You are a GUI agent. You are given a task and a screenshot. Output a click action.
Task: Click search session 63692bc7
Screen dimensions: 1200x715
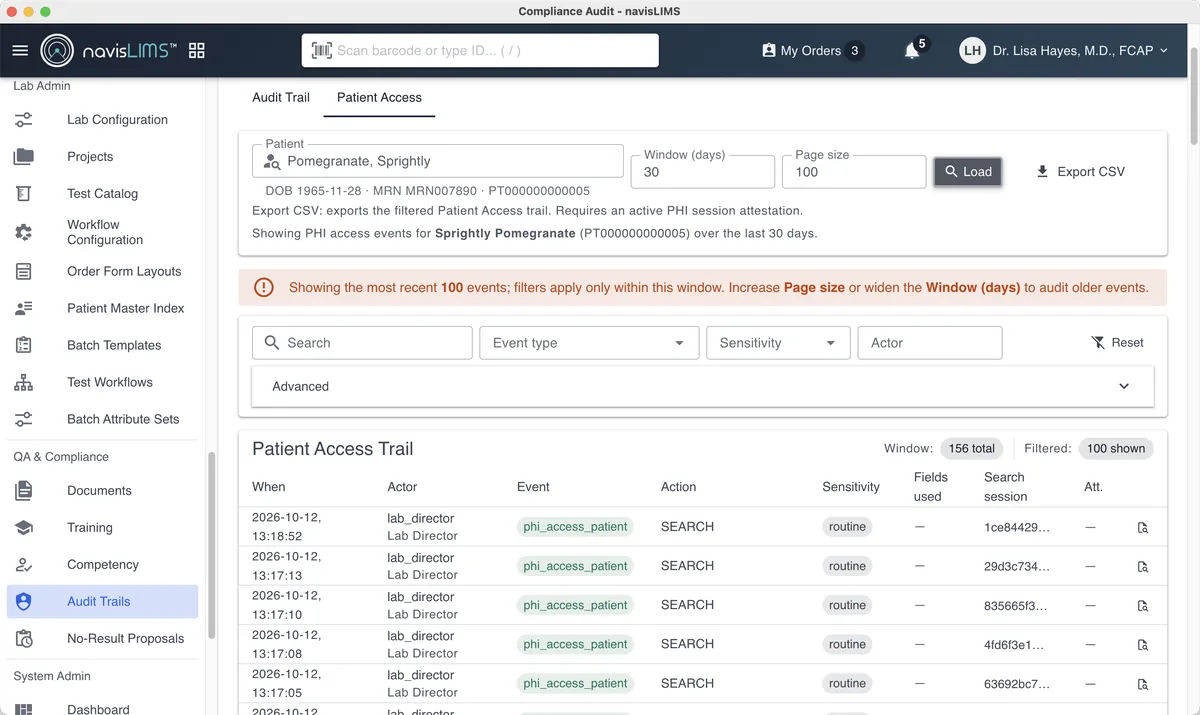point(1017,684)
